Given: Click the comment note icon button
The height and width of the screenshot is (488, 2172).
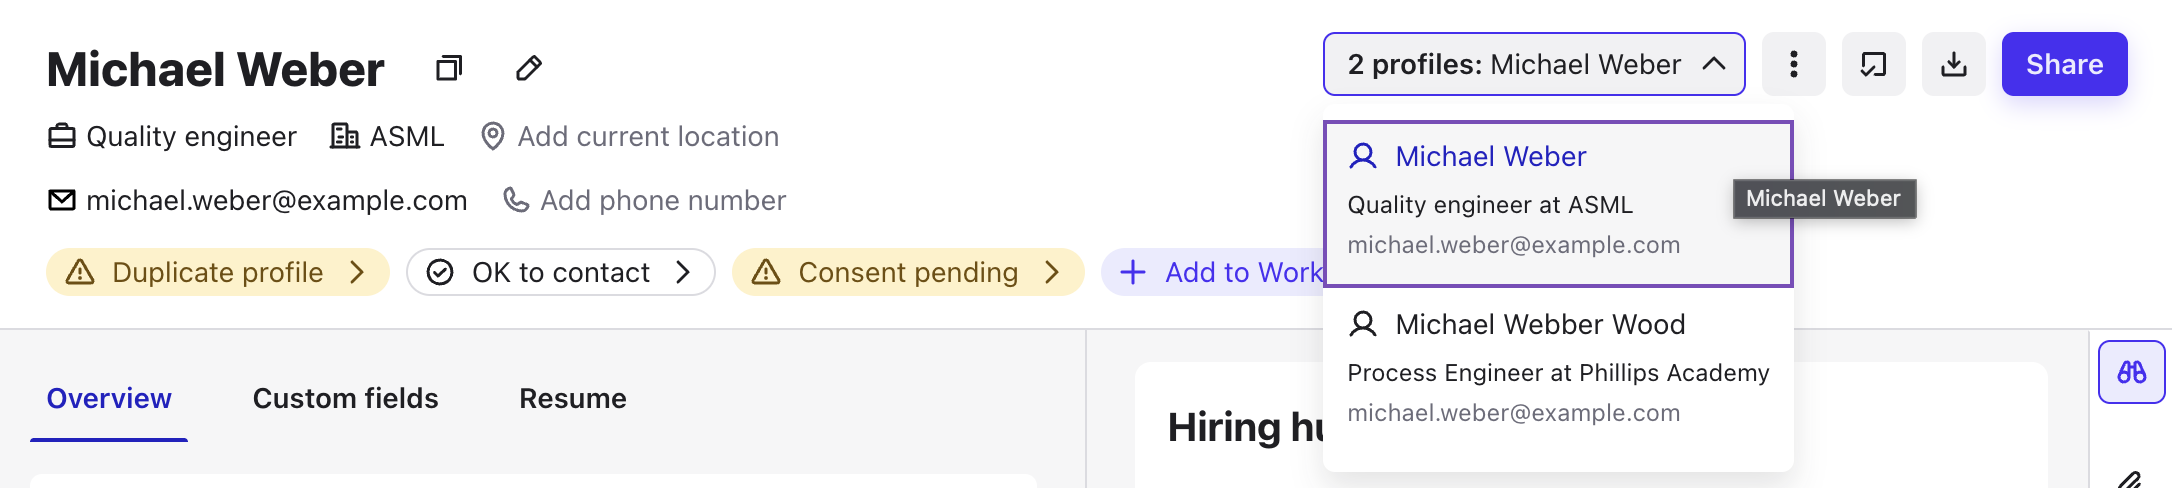Looking at the screenshot, I should (x=1873, y=64).
